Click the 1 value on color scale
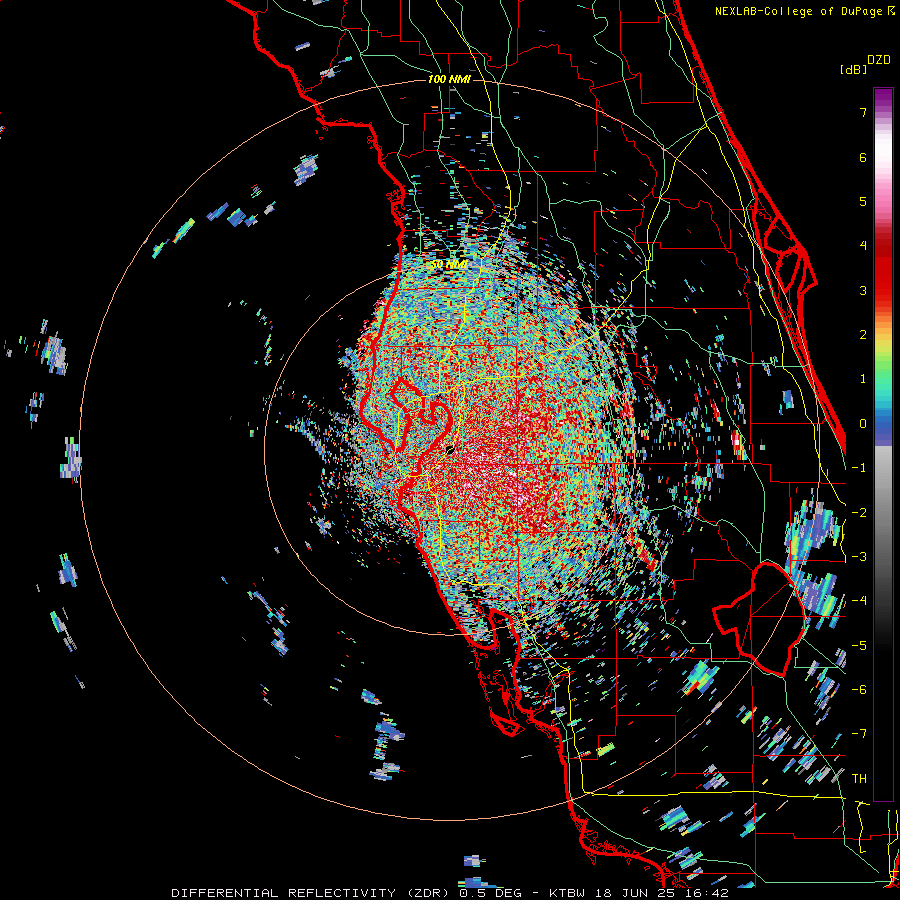This screenshot has width=900, height=900. (x=863, y=379)
